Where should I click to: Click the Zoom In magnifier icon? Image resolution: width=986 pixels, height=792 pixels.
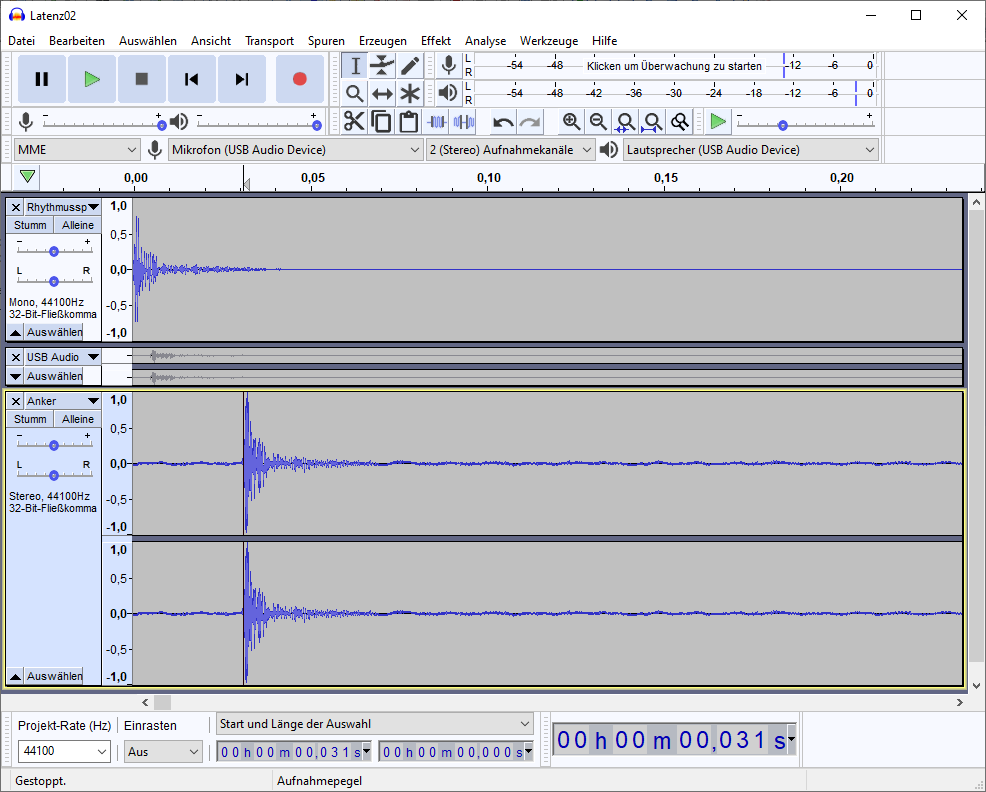pos(571,122)
